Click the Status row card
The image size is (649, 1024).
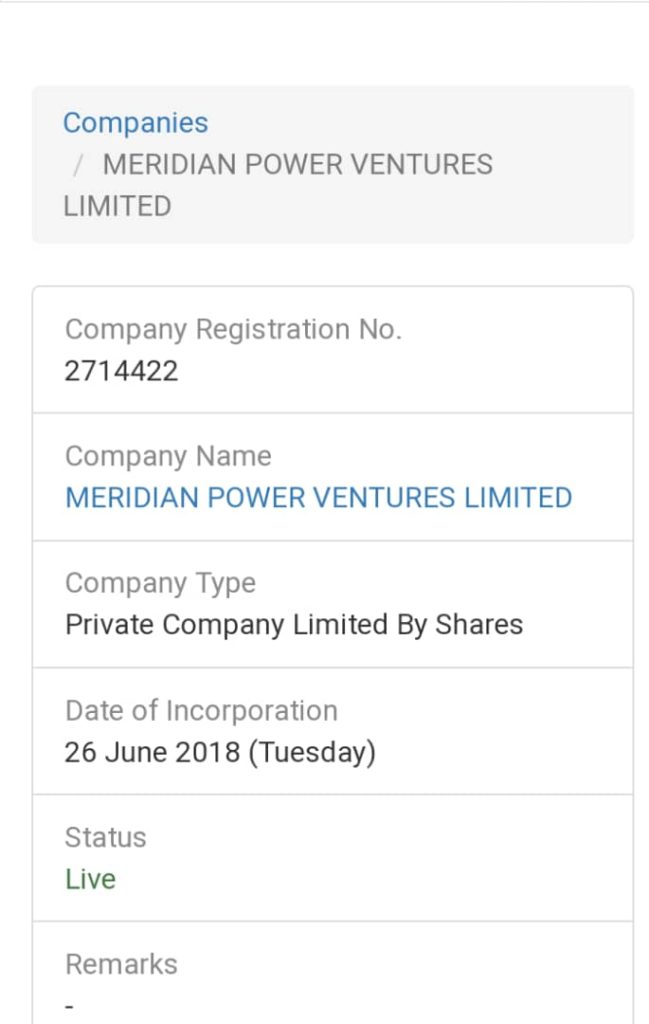click(x=333, y=858)
